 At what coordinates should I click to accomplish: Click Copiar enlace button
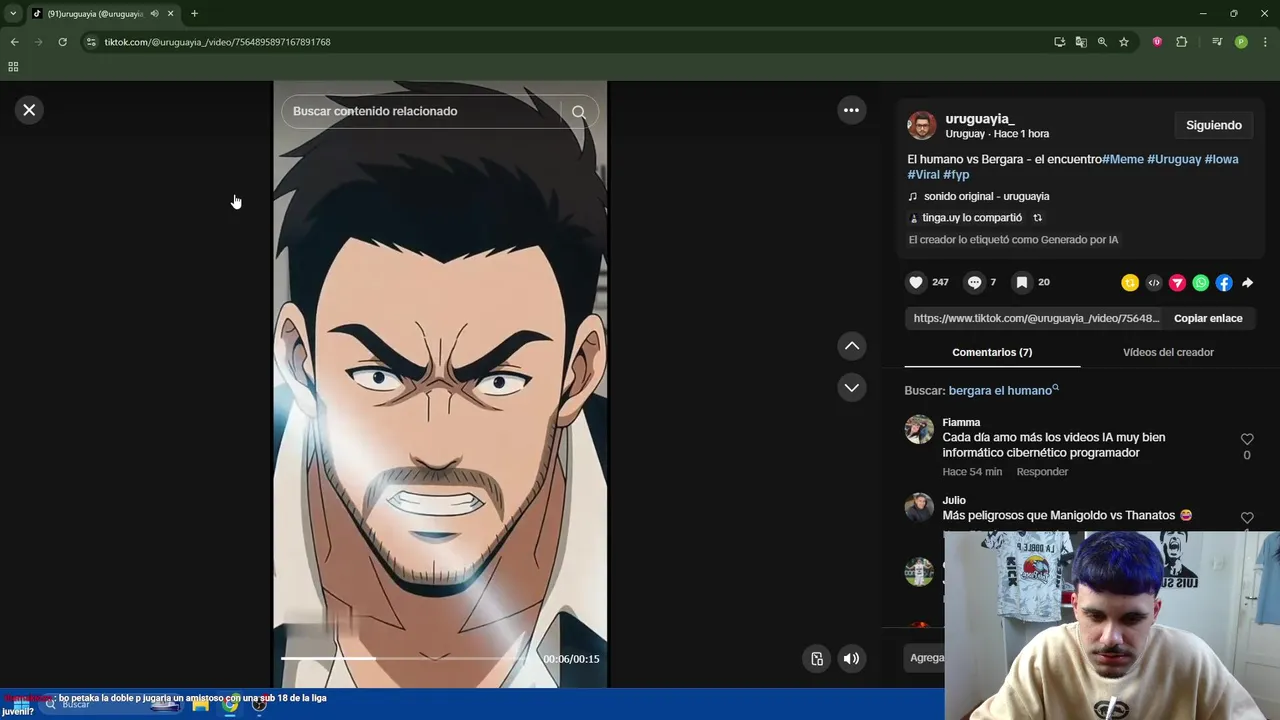1208,318
